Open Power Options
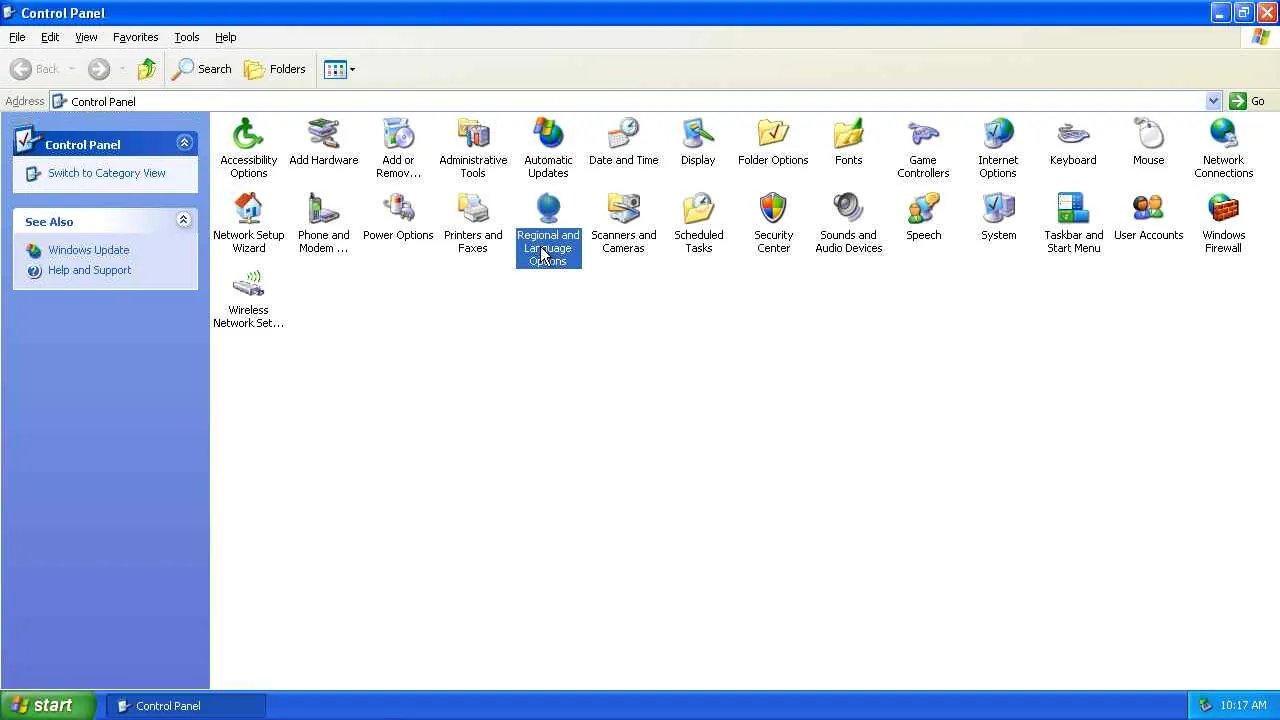This screenshot has height=720, width=1280. pyautogui.click(x=398, y=217)
